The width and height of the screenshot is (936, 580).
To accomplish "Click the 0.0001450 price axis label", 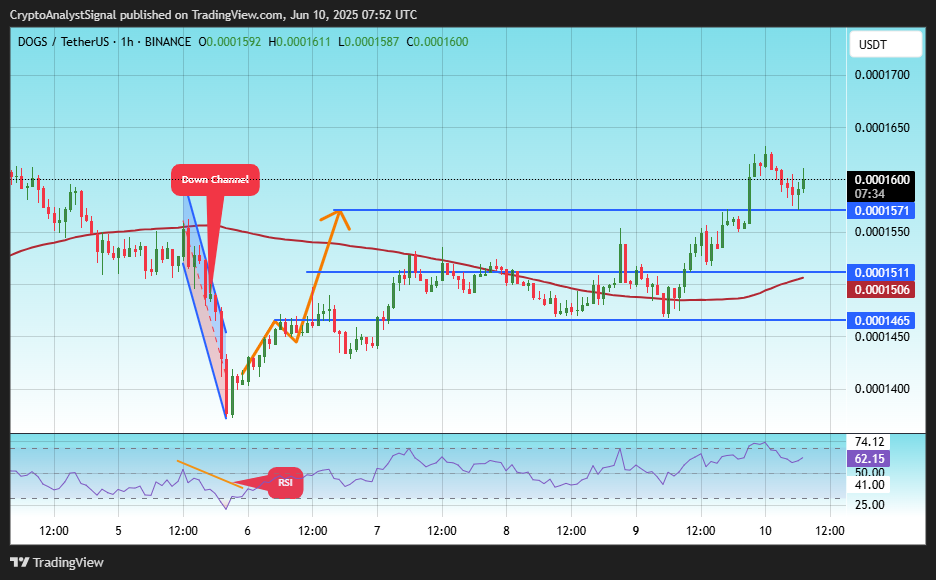I will pyautogui.click(x=882, y=337).
